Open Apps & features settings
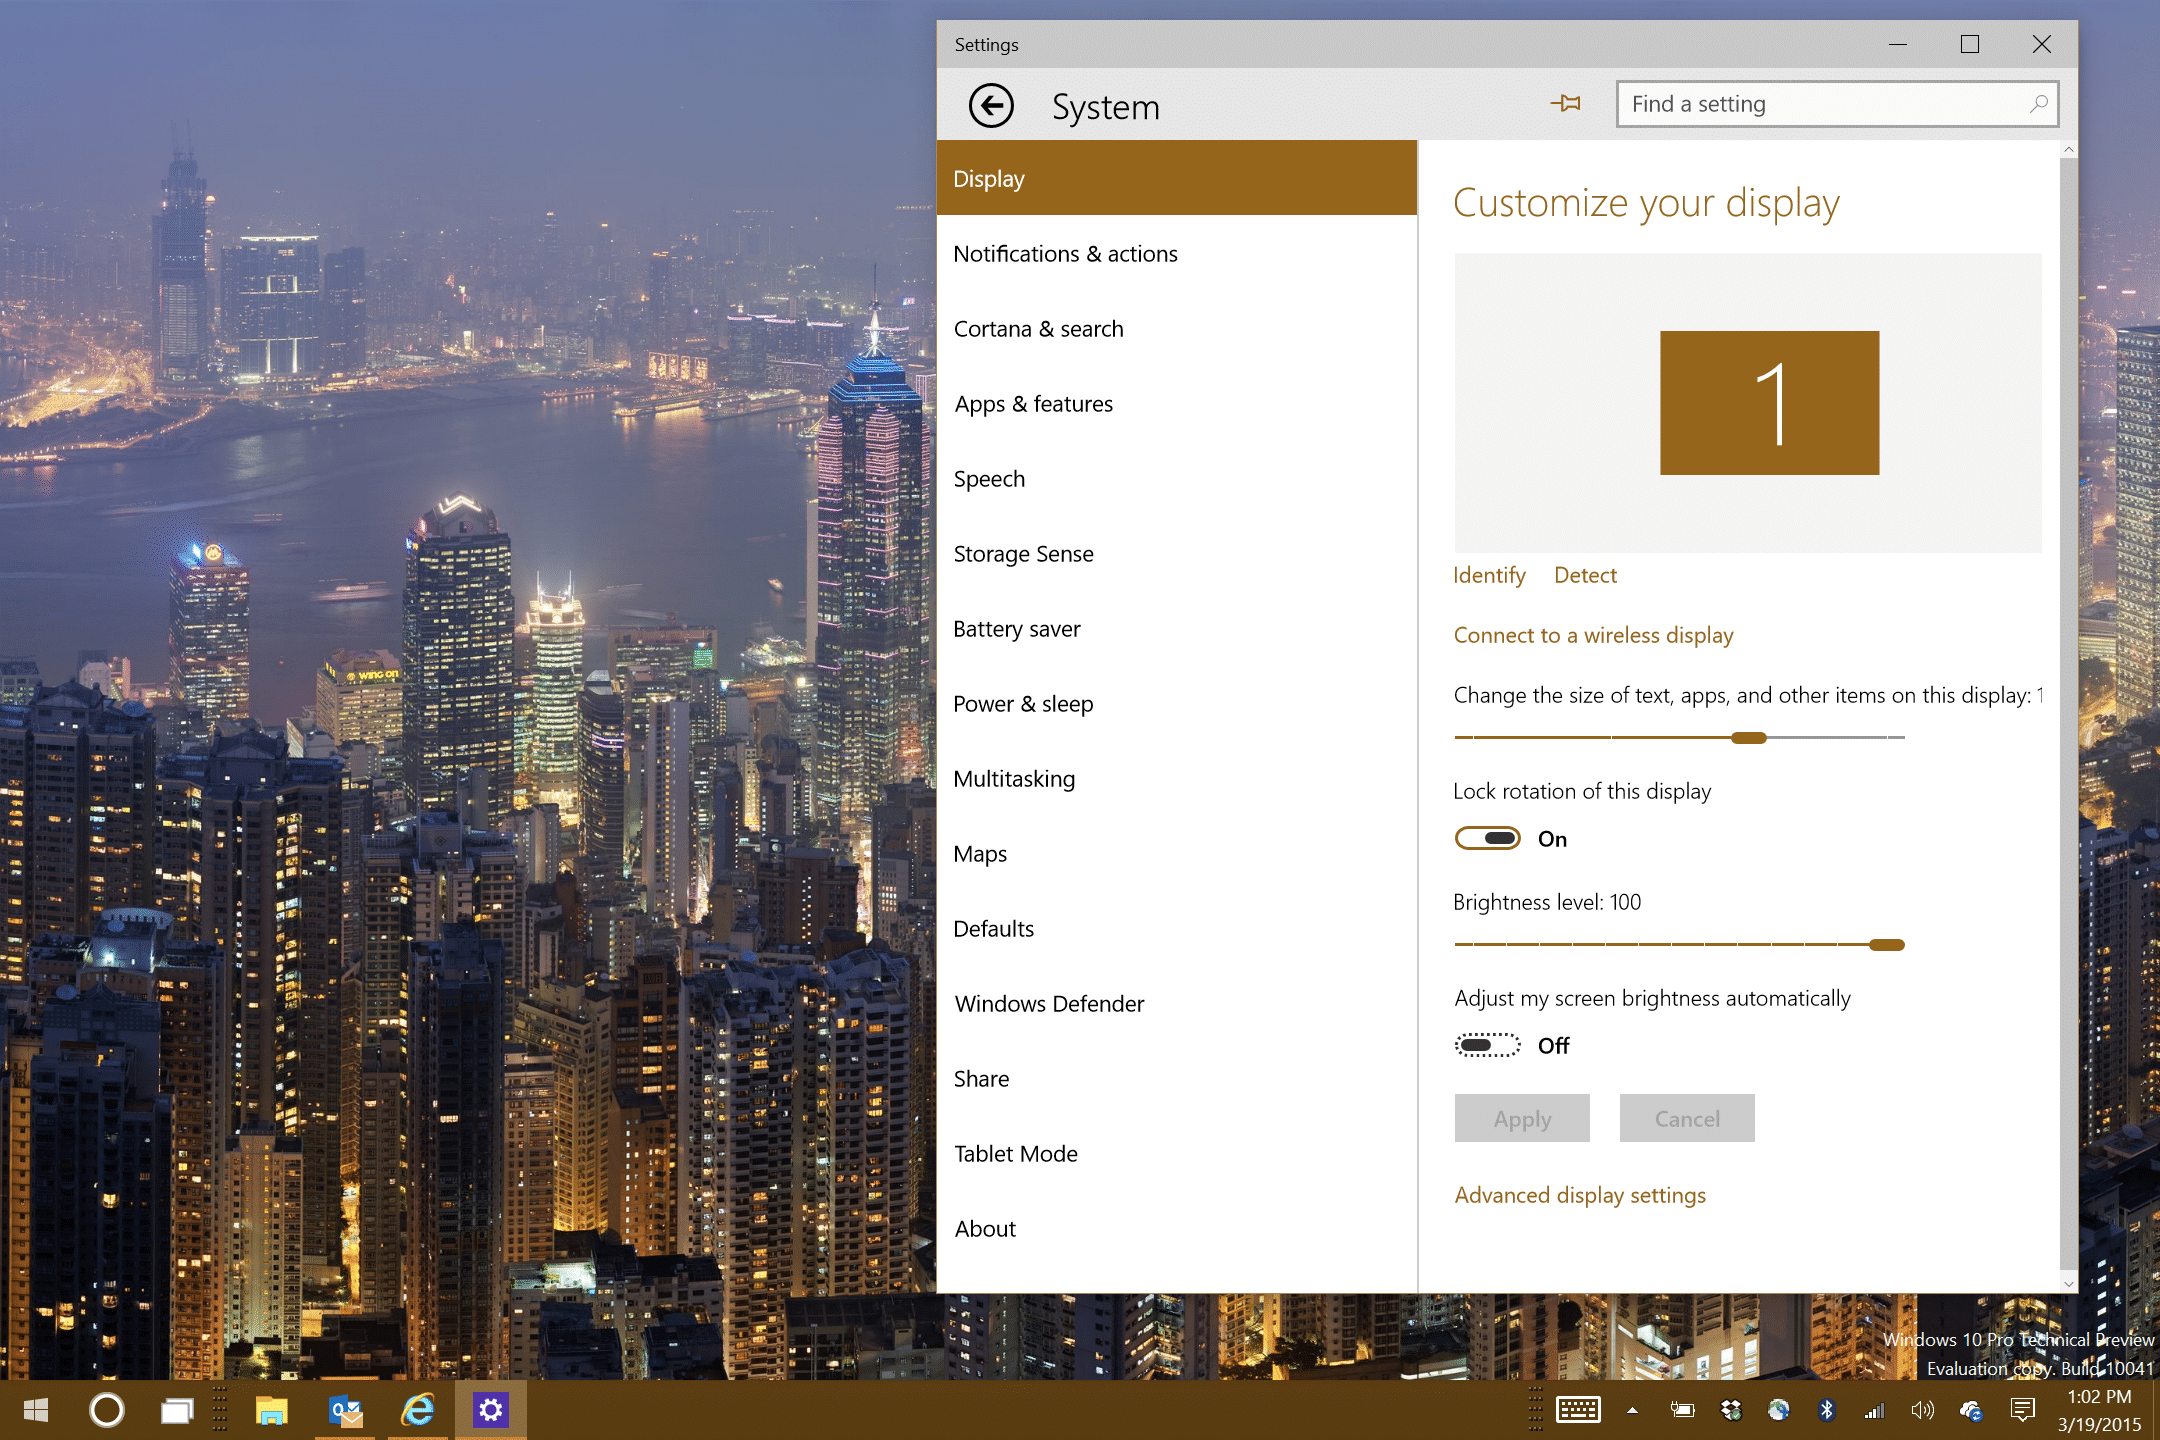 click(x=1177, y=403)
